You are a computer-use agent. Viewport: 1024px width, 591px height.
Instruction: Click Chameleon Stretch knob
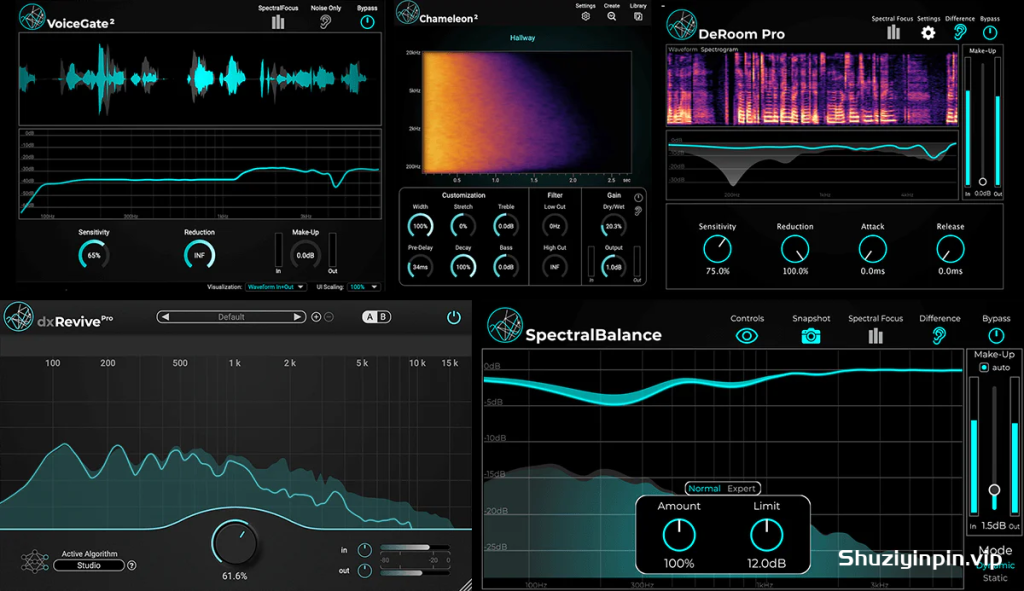coord(463,226)
